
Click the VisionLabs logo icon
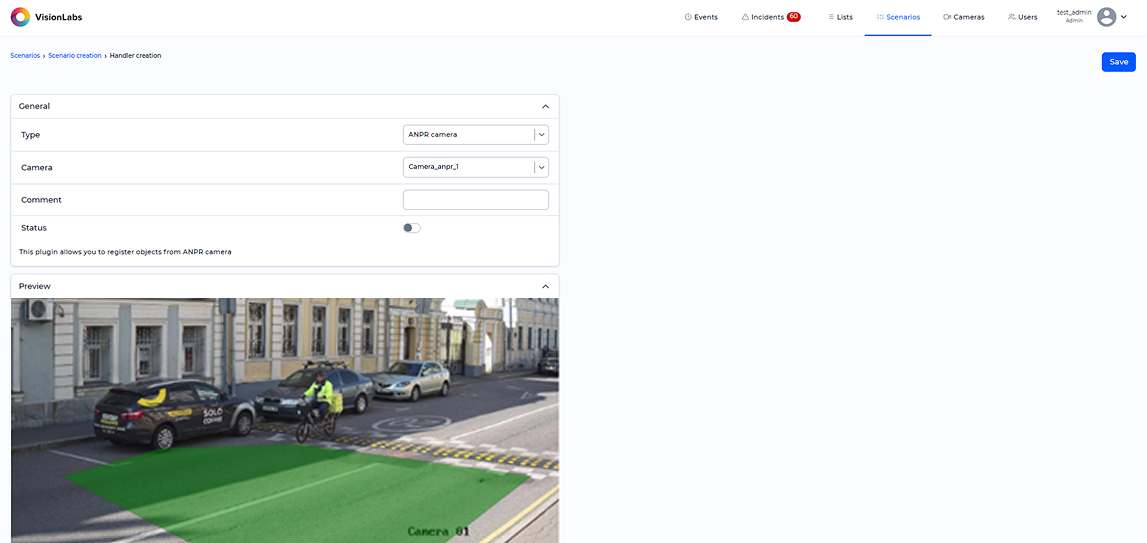click(20, 17)
